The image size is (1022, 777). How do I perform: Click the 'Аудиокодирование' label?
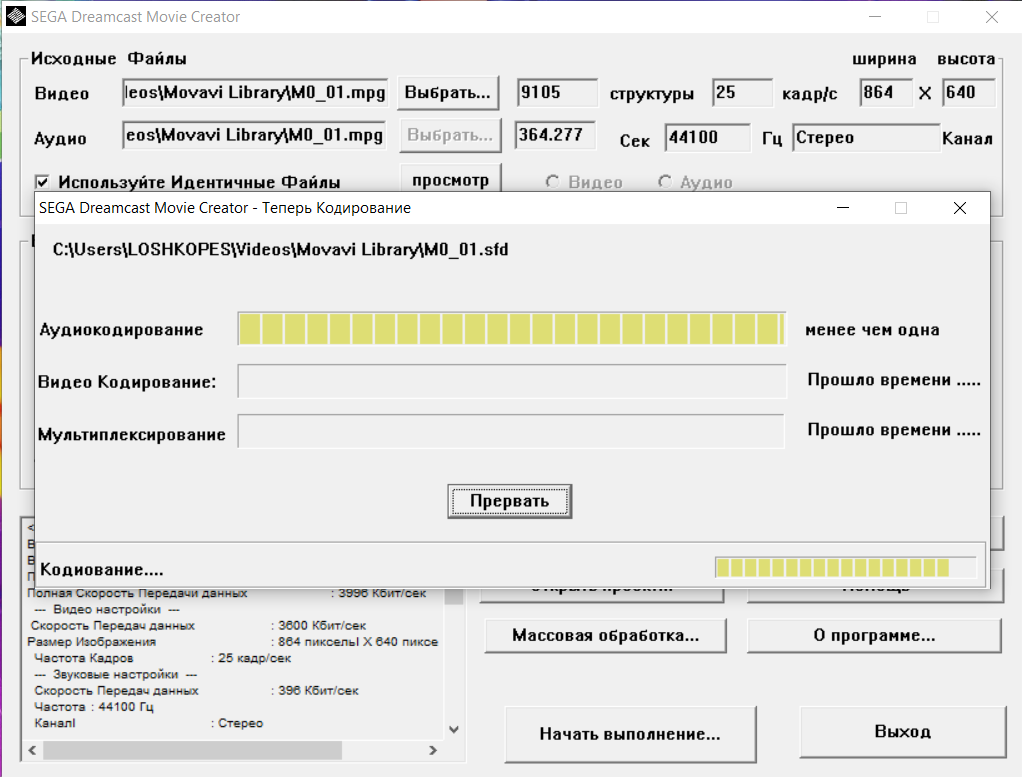(x=121, y=330)
